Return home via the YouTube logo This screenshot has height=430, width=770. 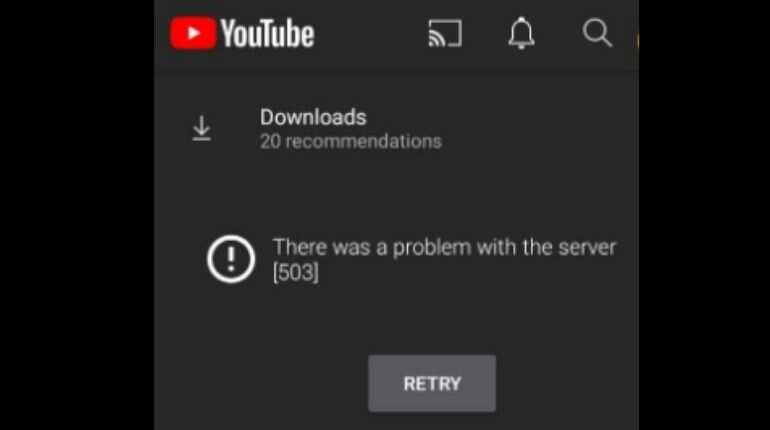click(x=242, y=33)
